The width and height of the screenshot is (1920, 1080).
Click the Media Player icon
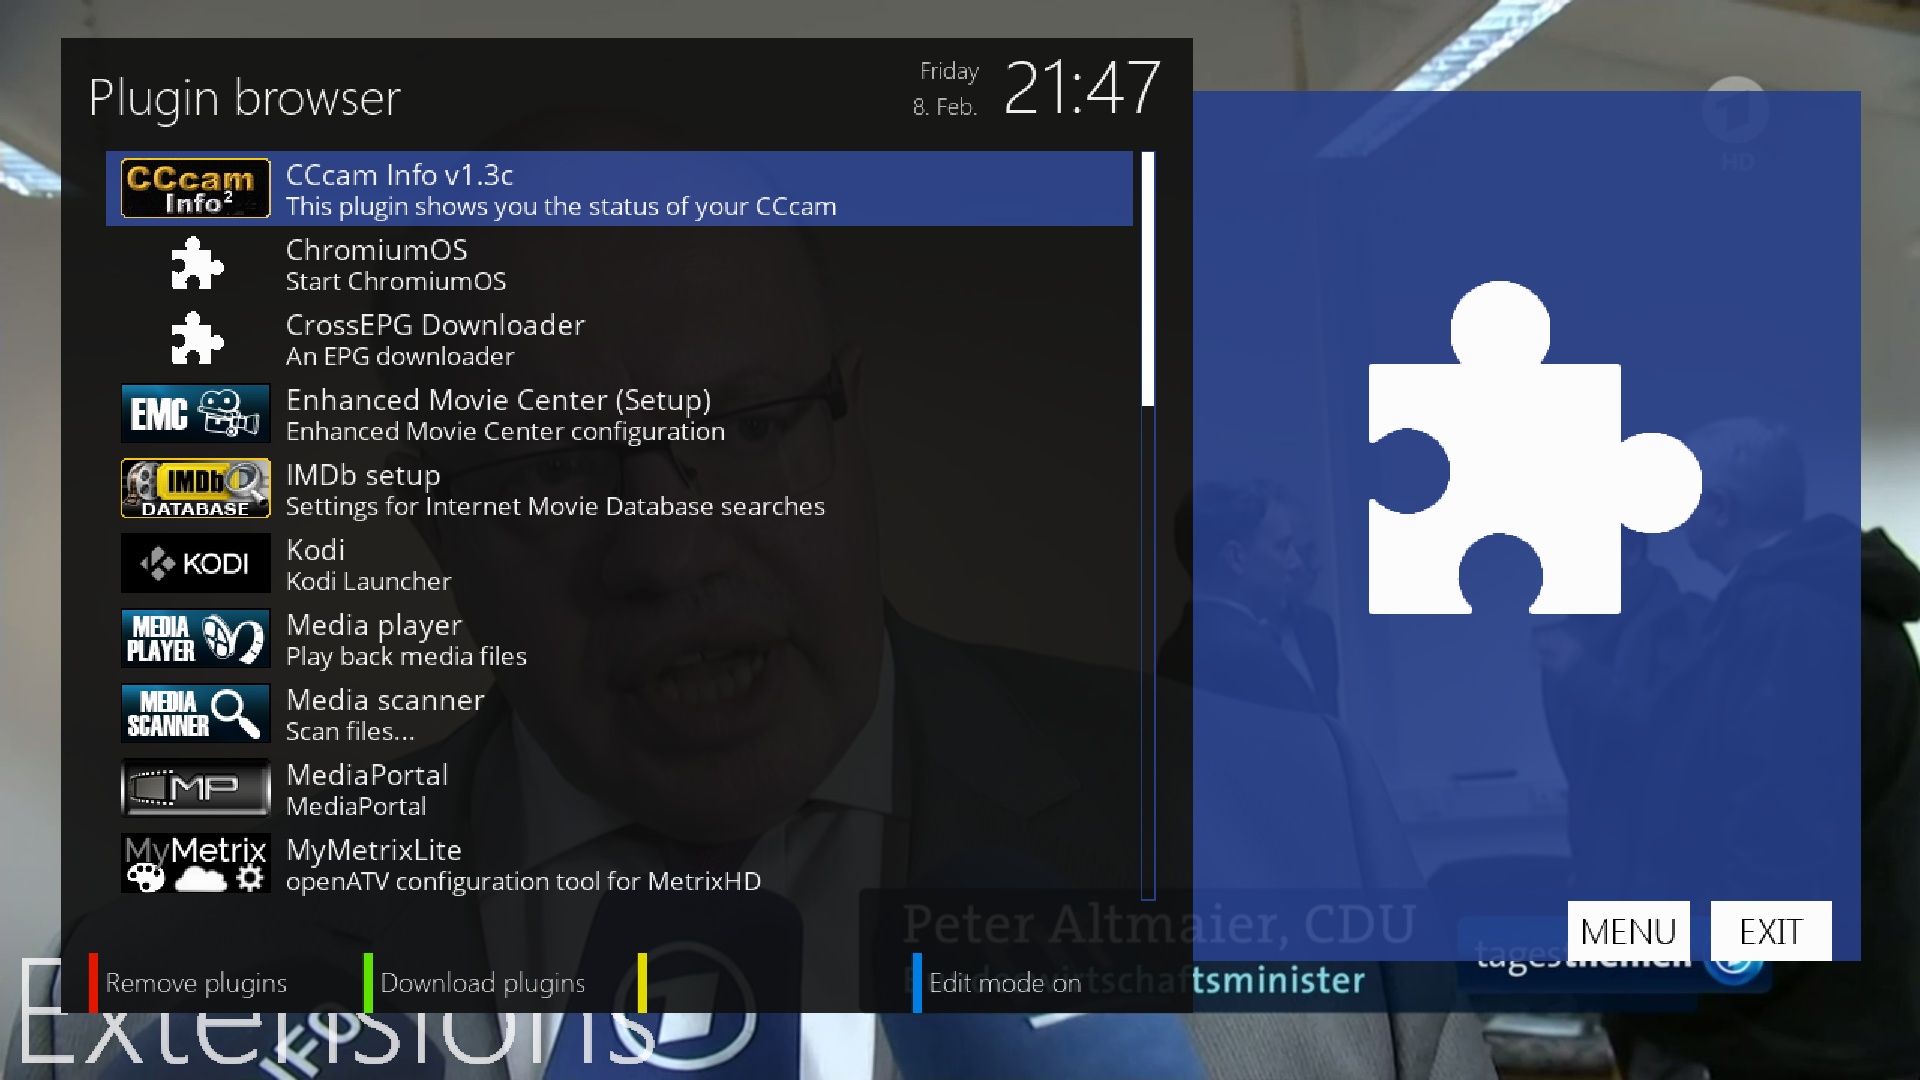195,638
